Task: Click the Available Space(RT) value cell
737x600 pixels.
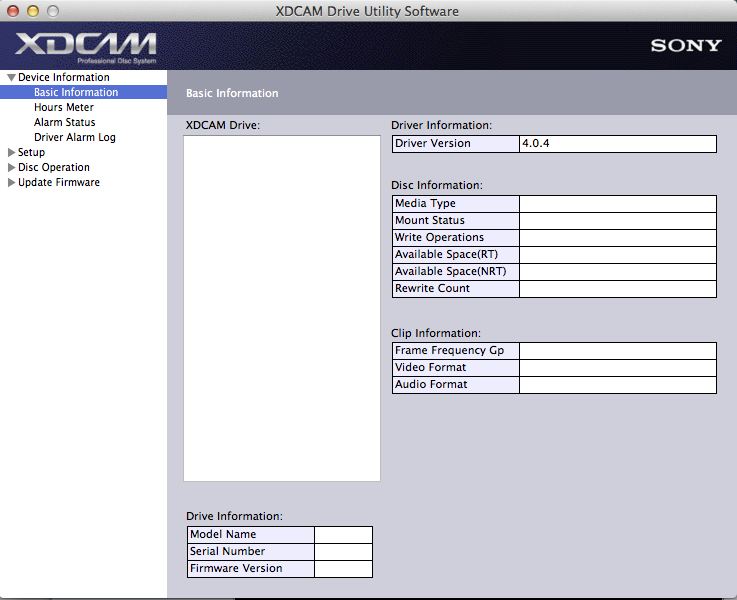Action: click(618, 255)
